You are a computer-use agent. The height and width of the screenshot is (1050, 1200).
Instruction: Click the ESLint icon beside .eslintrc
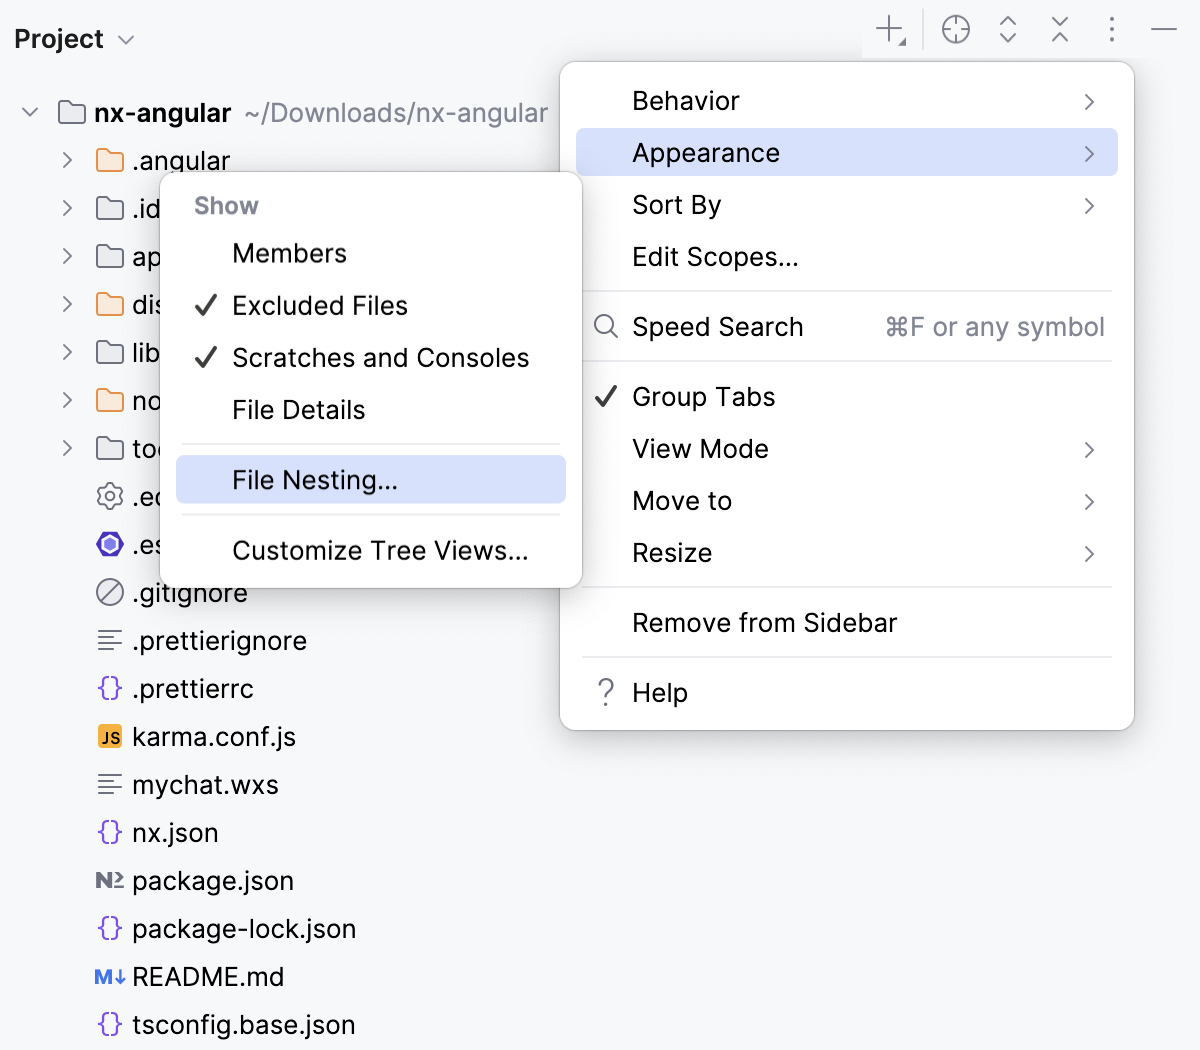click(x=108, y=545)
